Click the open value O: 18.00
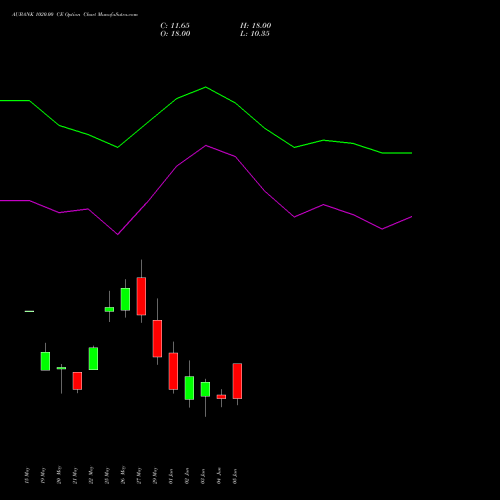 coord(175,34)
